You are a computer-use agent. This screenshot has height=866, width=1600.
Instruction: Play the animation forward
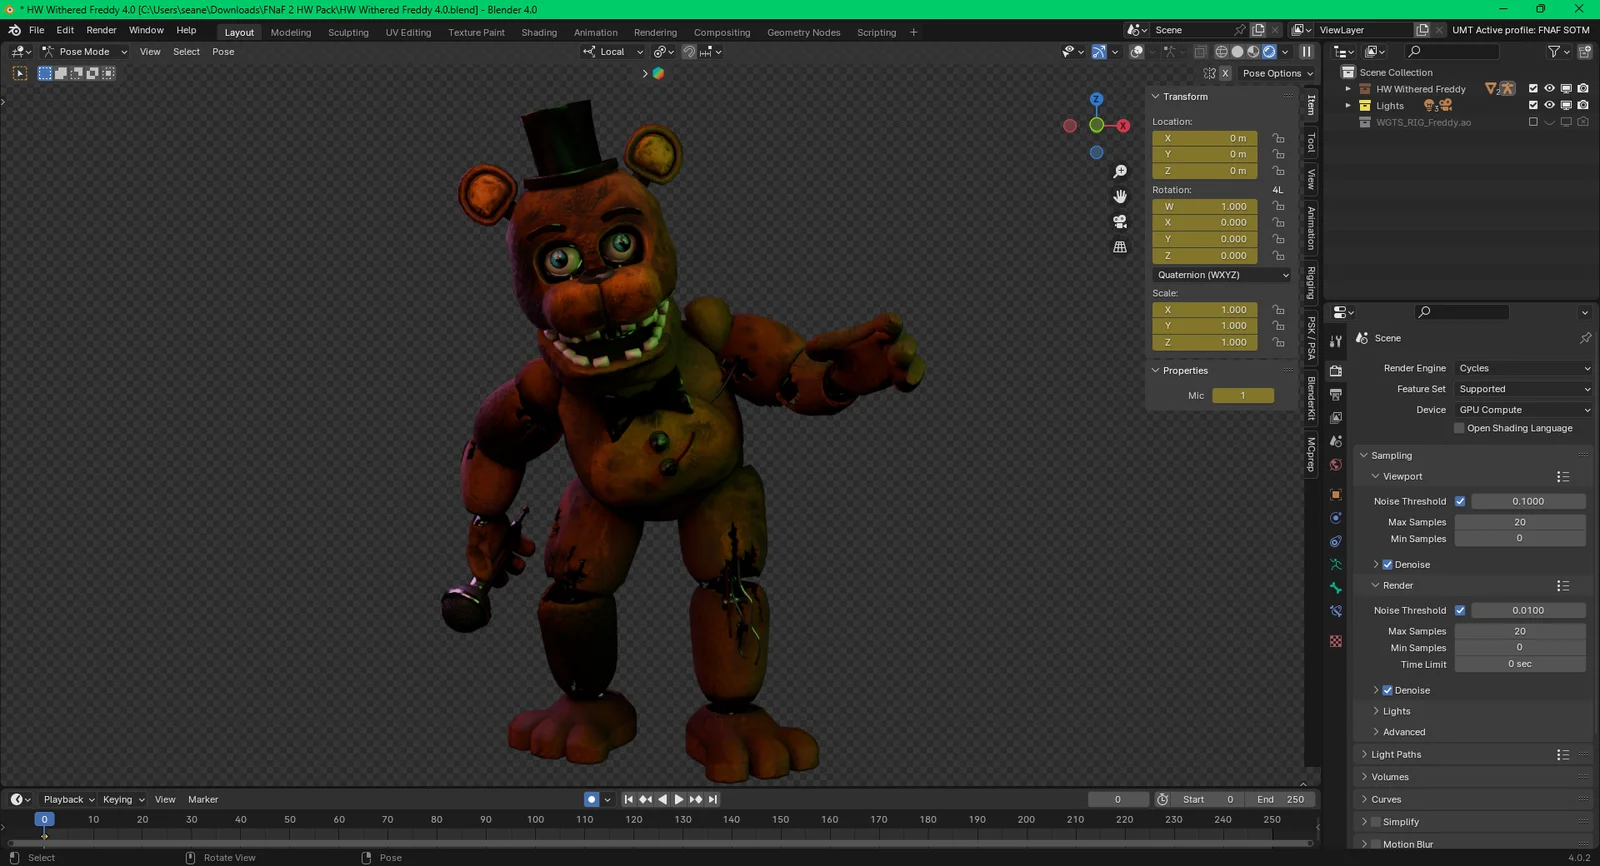click(679, 799)
